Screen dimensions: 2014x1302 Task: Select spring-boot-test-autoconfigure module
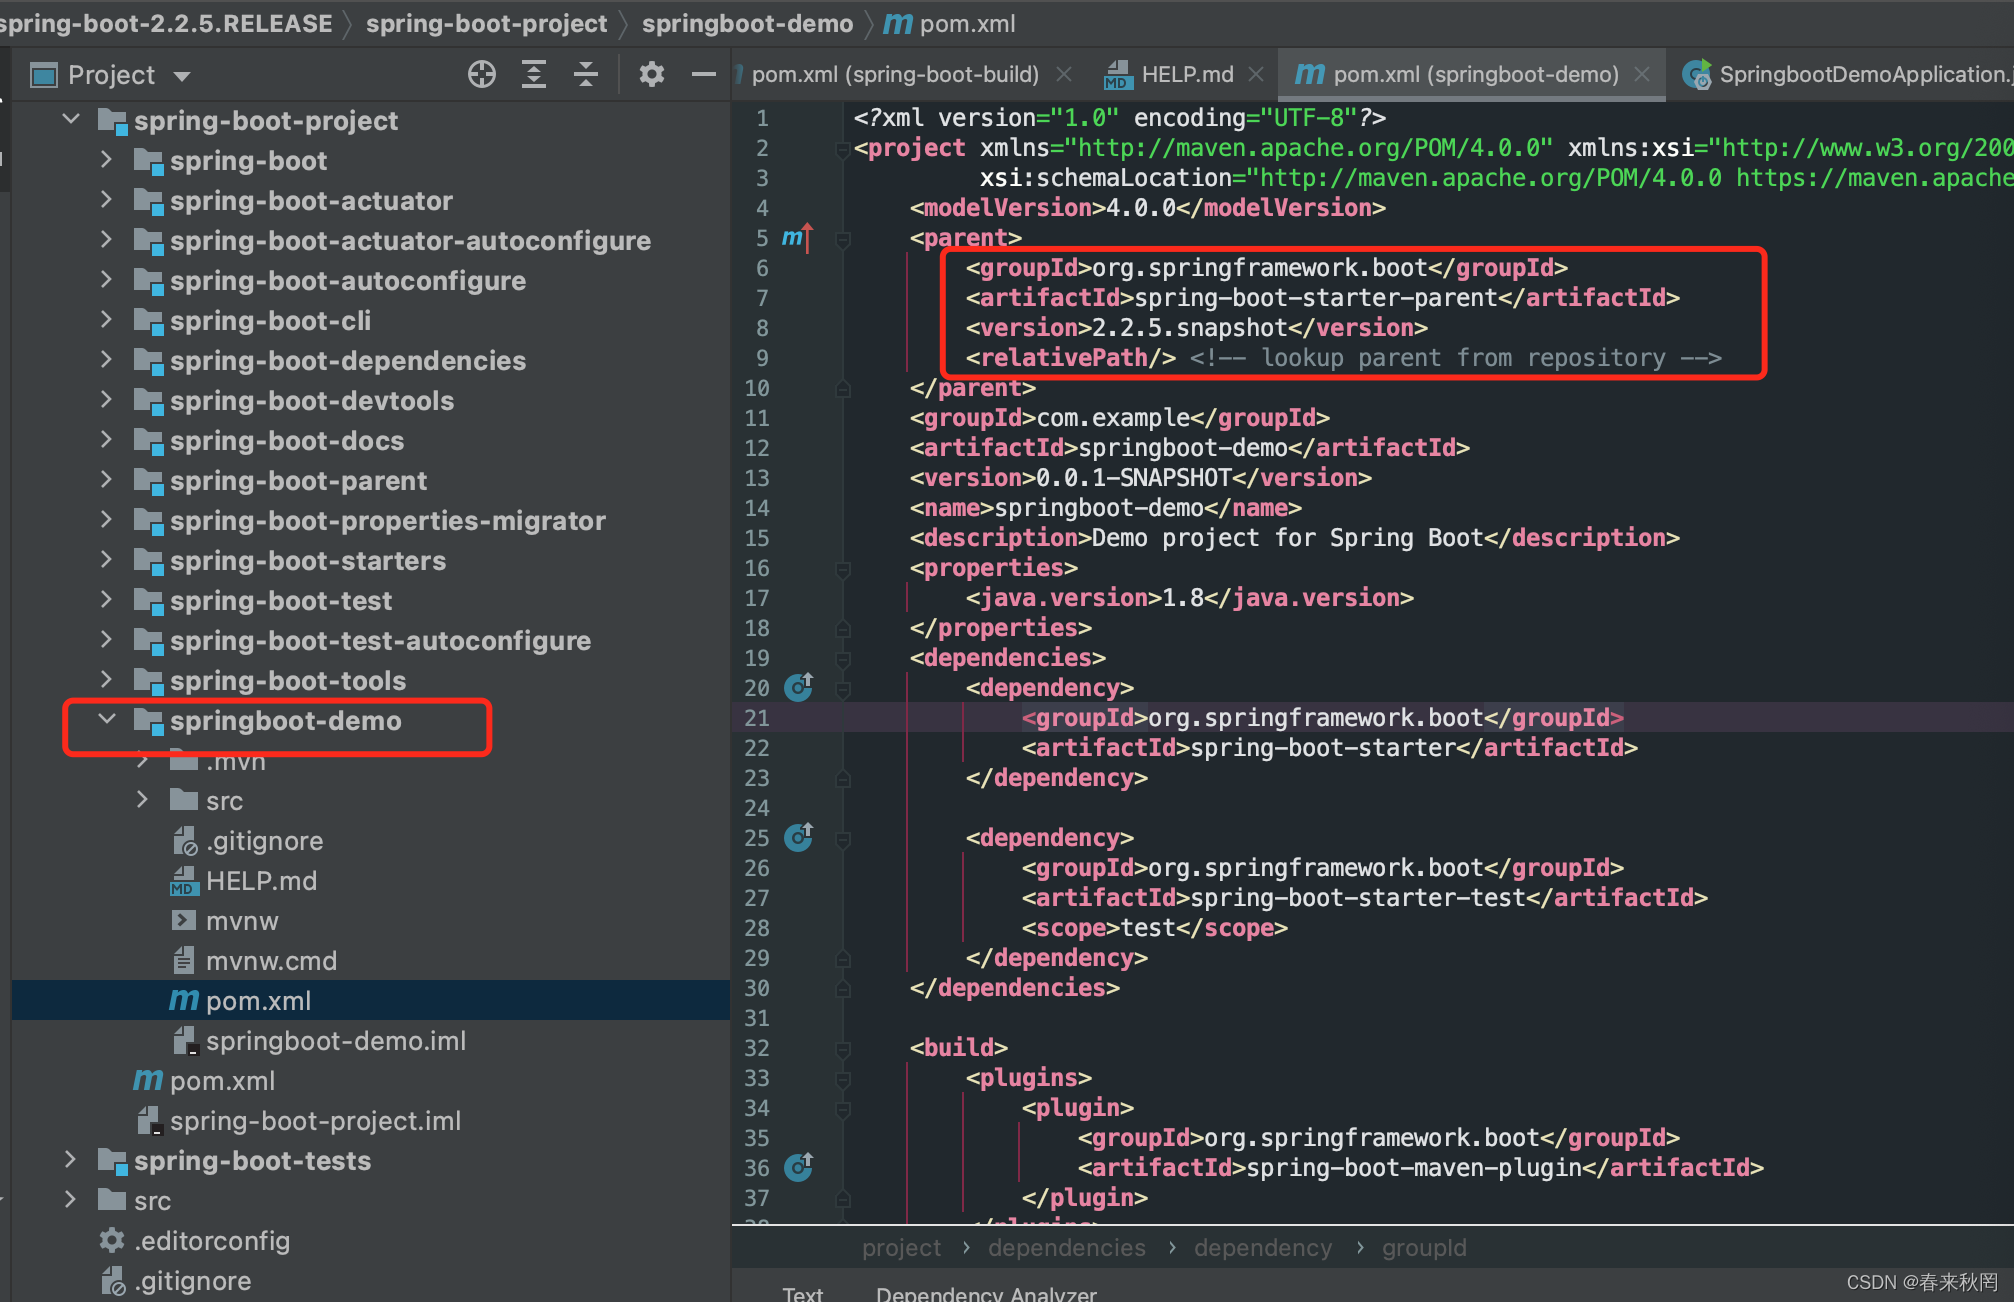point(380,641)
